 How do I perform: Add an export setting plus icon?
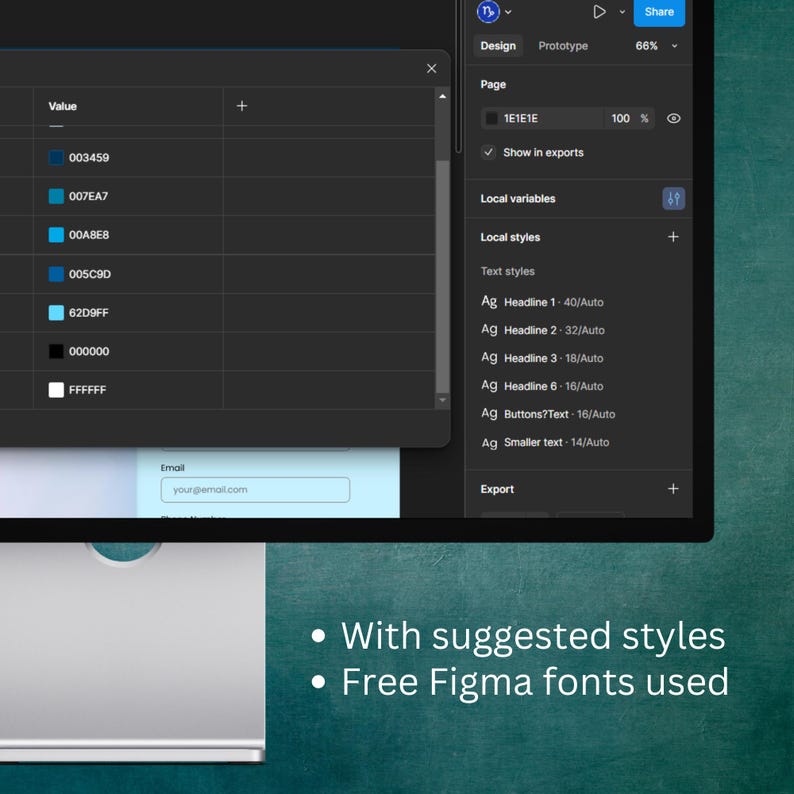pyautogui.click(x=673, y=489)
